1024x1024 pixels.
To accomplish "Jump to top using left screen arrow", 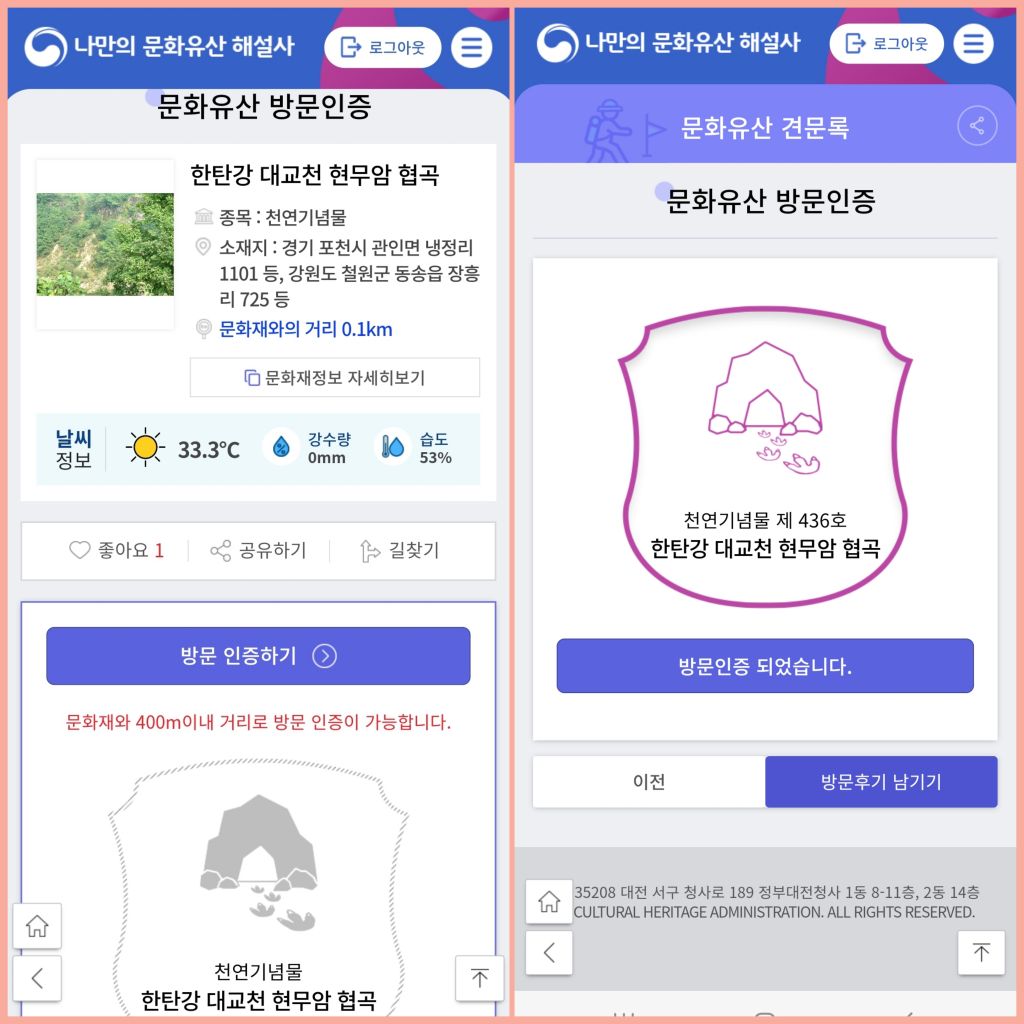I will [x=479, y=978].
